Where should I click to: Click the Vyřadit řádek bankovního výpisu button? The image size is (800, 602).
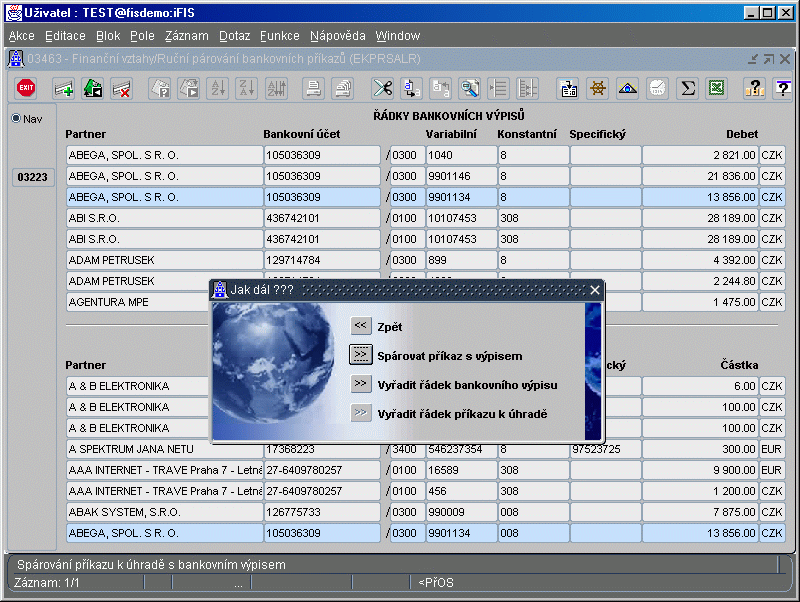361,384
